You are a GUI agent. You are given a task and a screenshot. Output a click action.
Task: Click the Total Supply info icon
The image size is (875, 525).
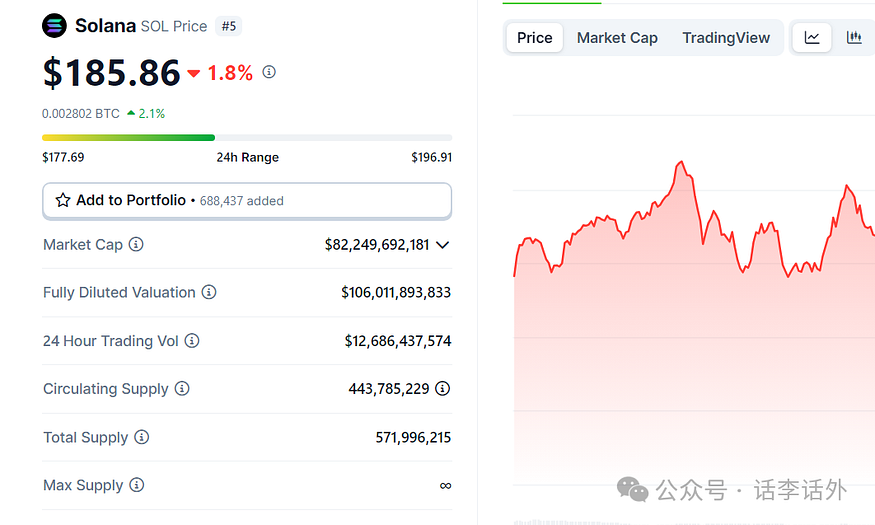[142, 437]
